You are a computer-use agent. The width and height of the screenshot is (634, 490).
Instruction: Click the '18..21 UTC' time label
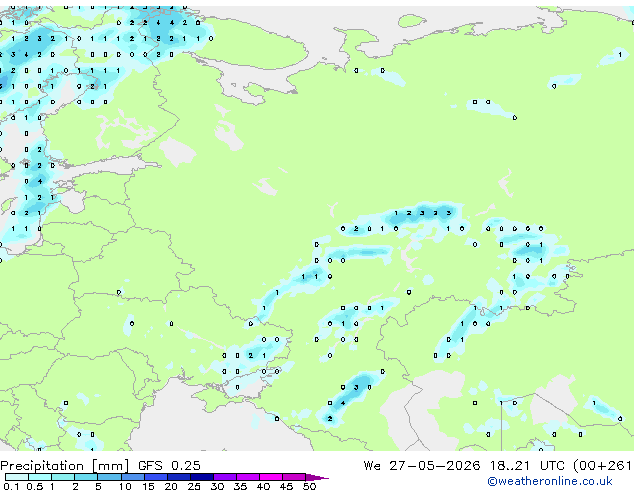[x=526, y=466]
